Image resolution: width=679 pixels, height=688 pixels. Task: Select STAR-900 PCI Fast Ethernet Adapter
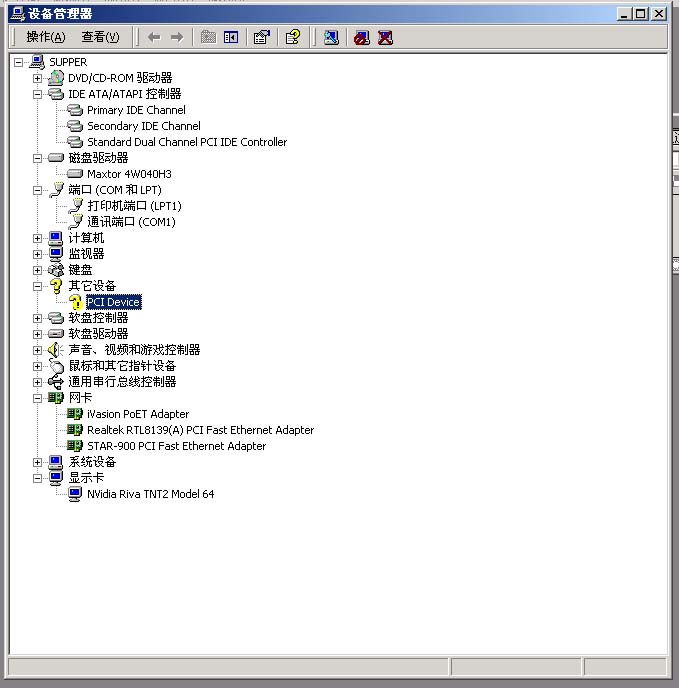coord(176,446)
